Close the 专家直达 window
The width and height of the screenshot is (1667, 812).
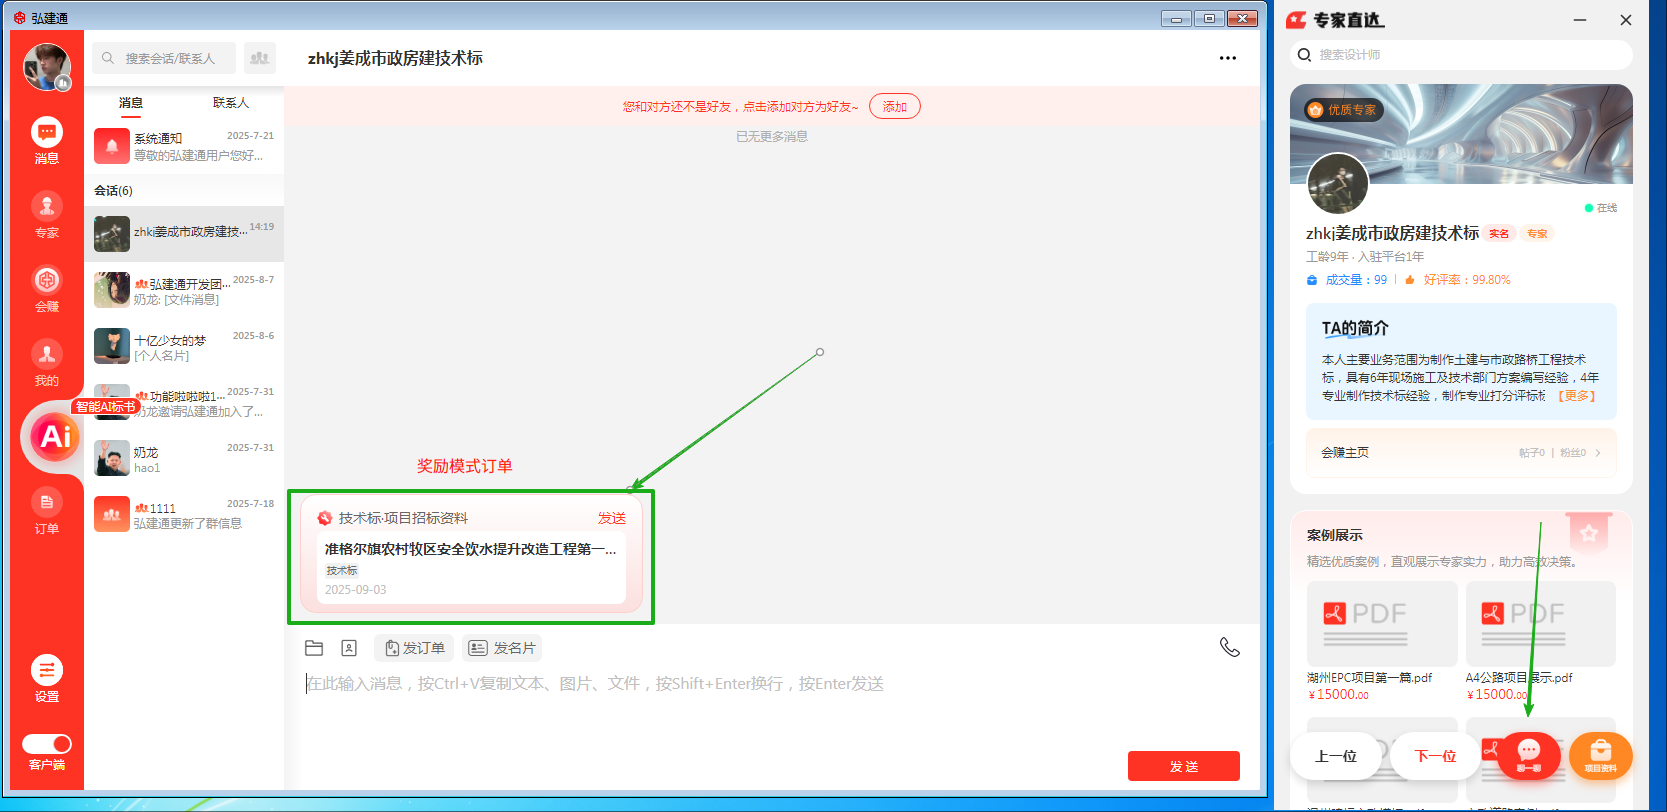(1626, 20)
